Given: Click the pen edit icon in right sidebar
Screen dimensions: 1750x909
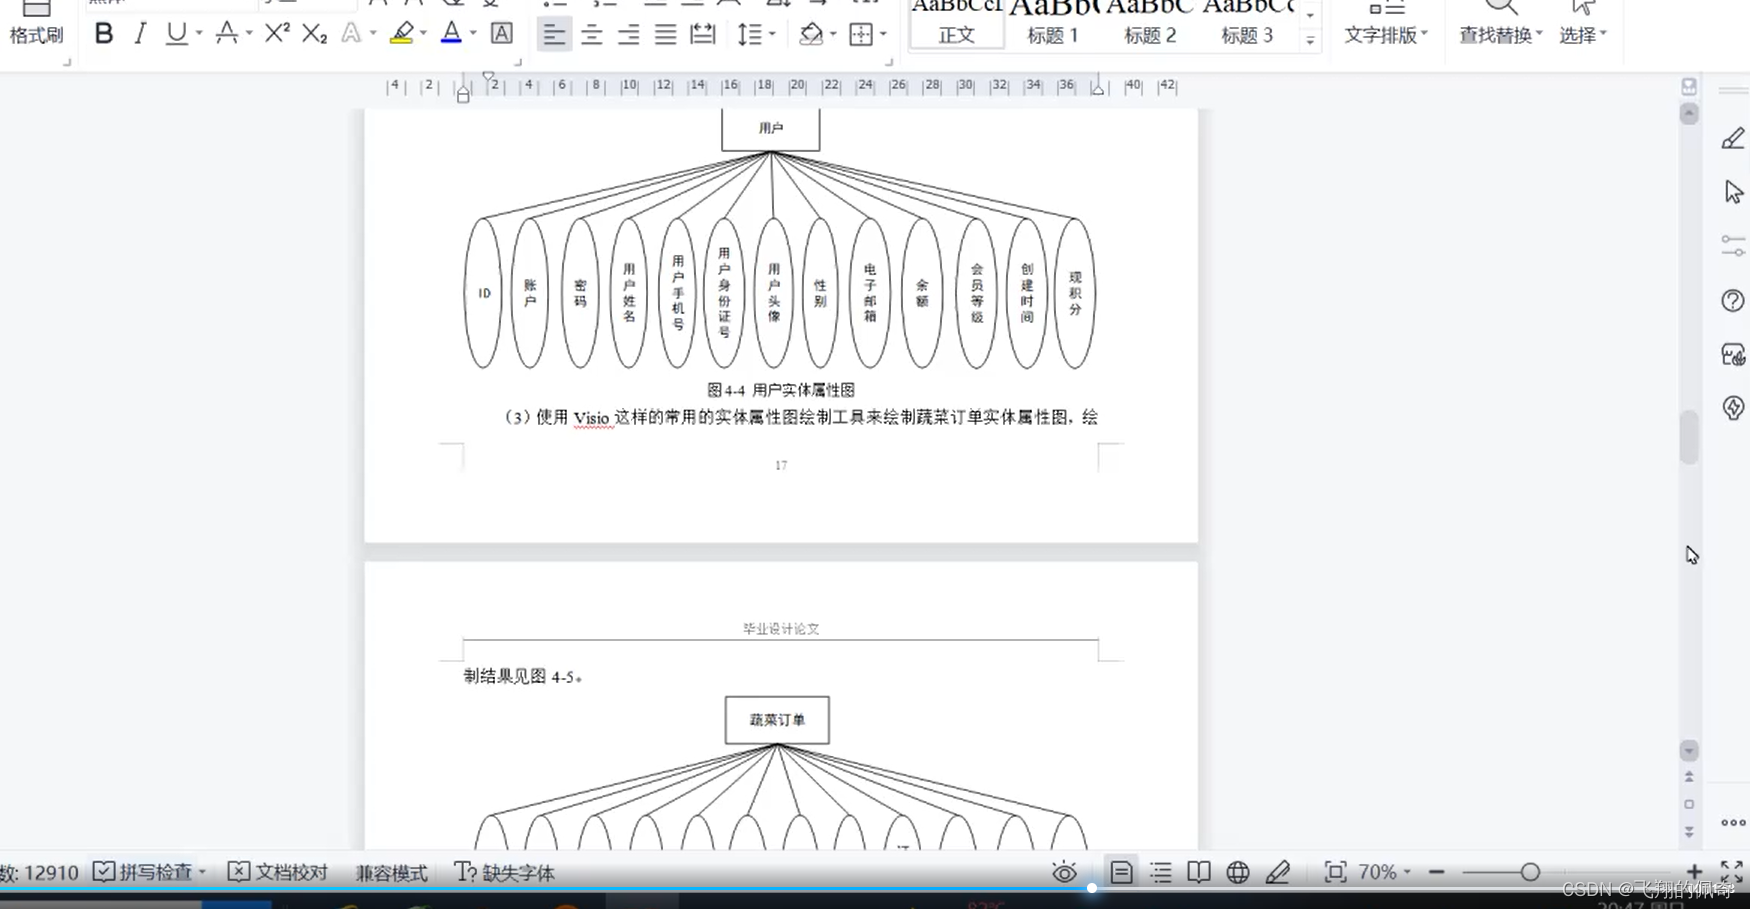Looking at the screenshot, I should point(1733,139).
